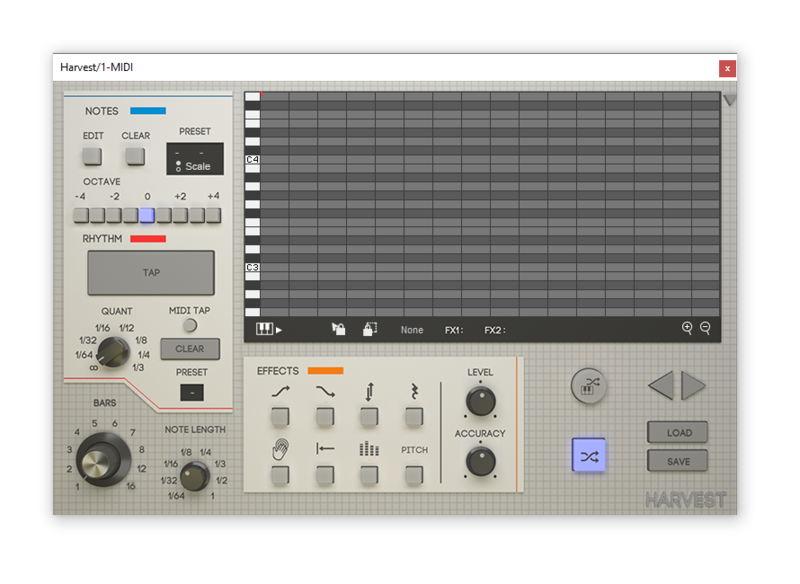The height and width of the screenshot is (584, 800).
Task: Toggle the MIDI TAP round button
Action: [189, 326]
